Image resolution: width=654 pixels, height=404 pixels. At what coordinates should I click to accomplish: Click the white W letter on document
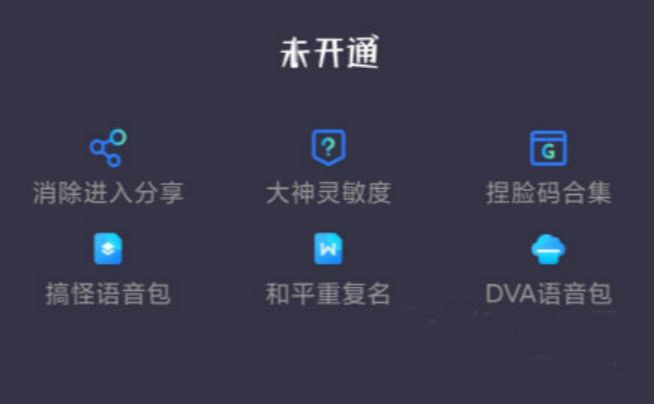pos(328,249)
